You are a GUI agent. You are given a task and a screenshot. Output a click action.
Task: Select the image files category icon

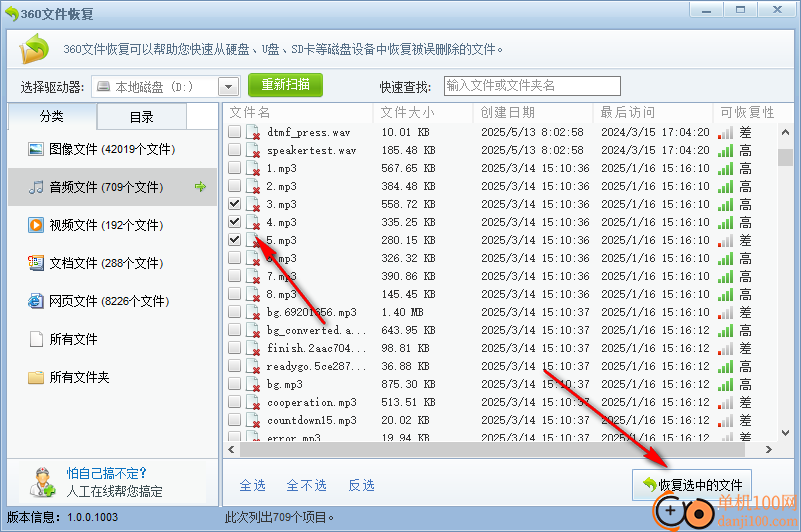(x=36, y=149)
